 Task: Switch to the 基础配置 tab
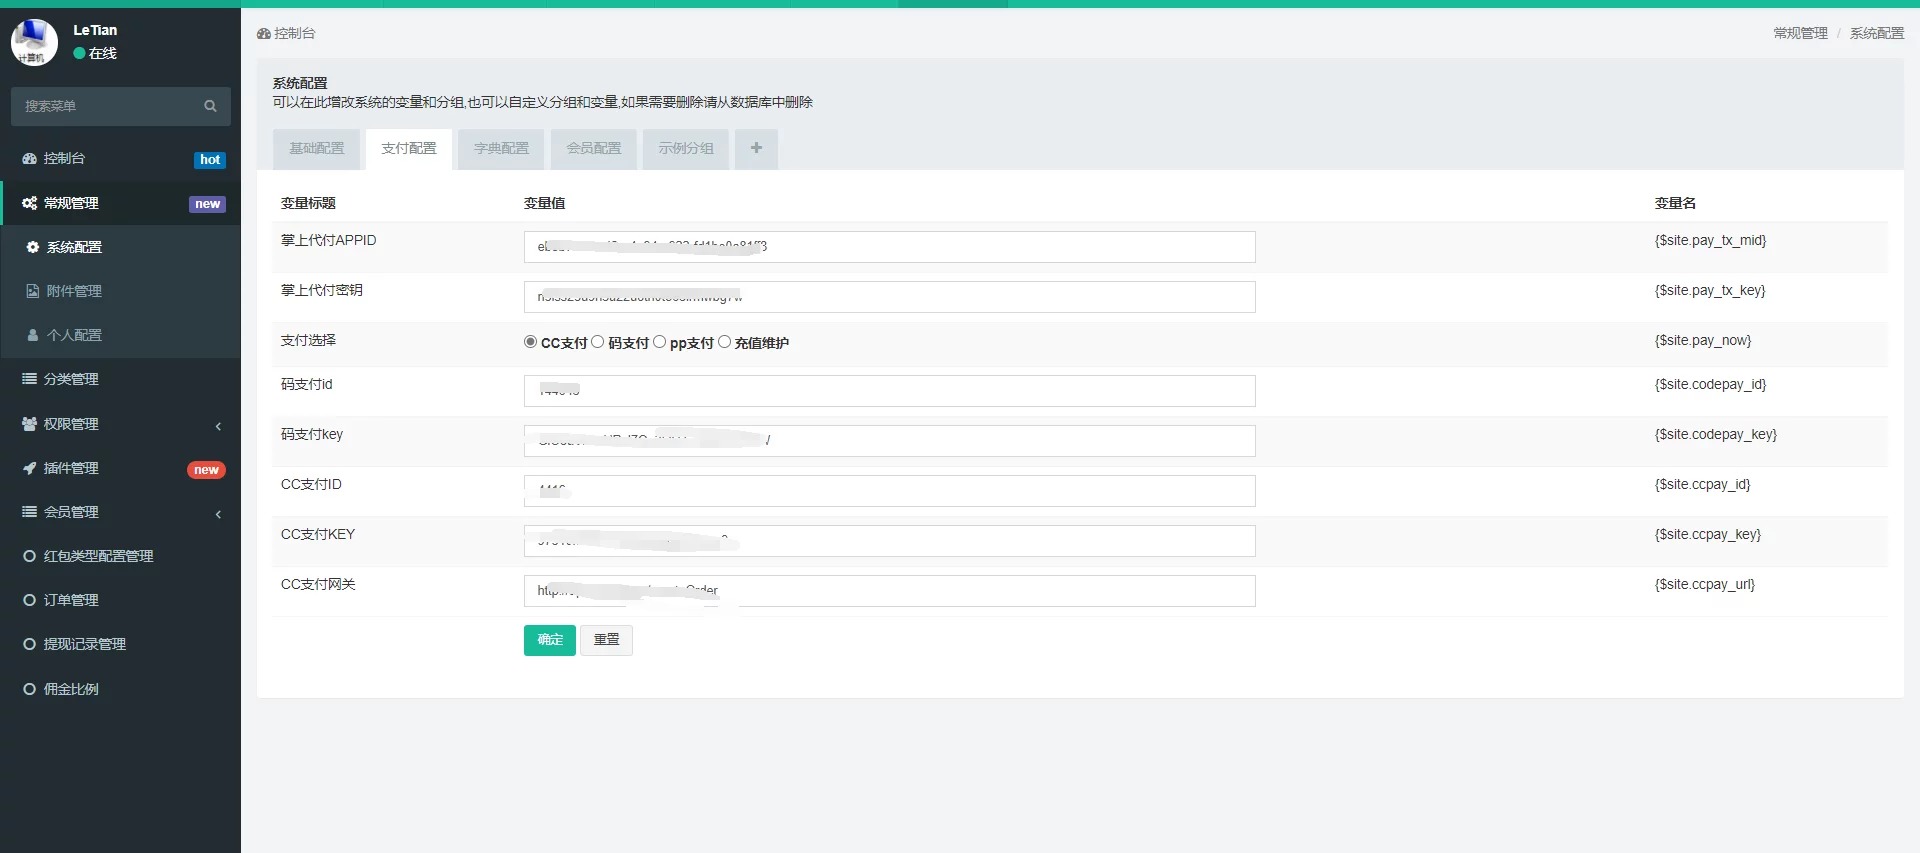317,148
